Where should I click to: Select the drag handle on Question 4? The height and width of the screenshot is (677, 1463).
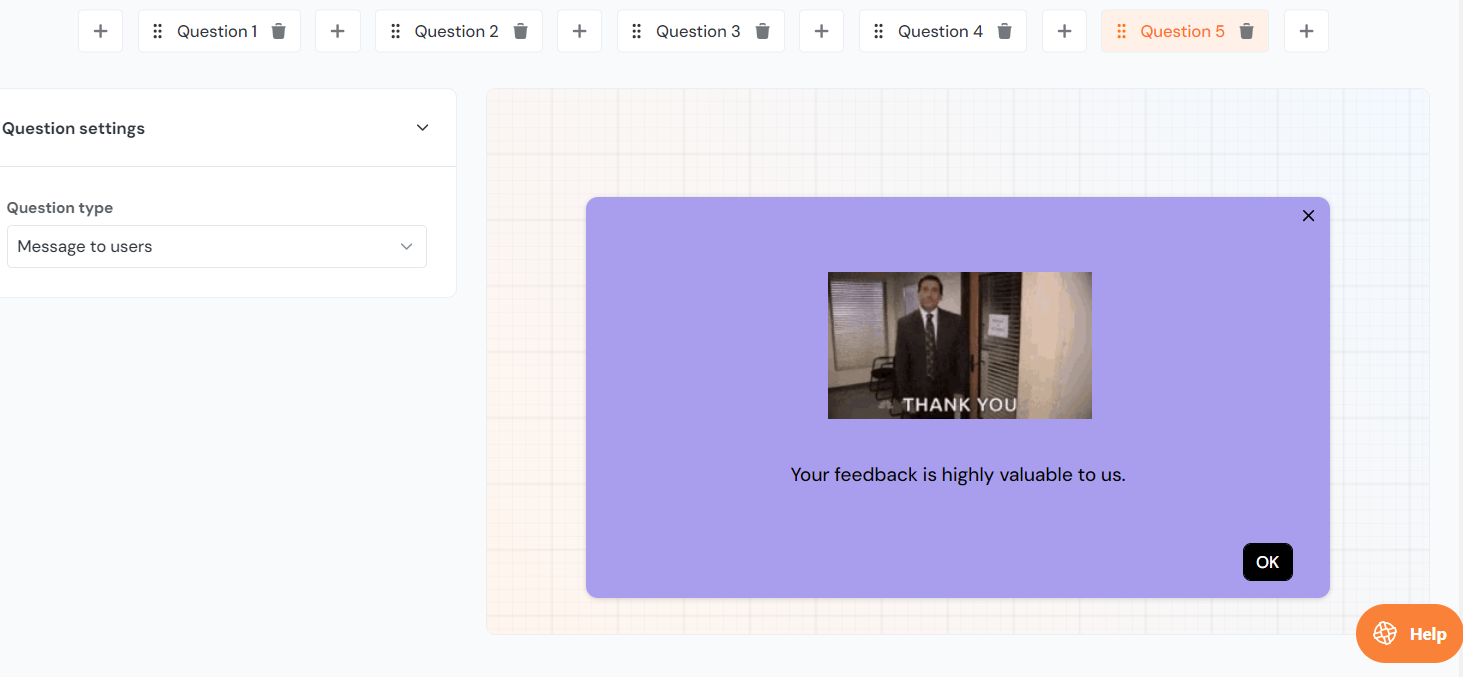point(879,31)
